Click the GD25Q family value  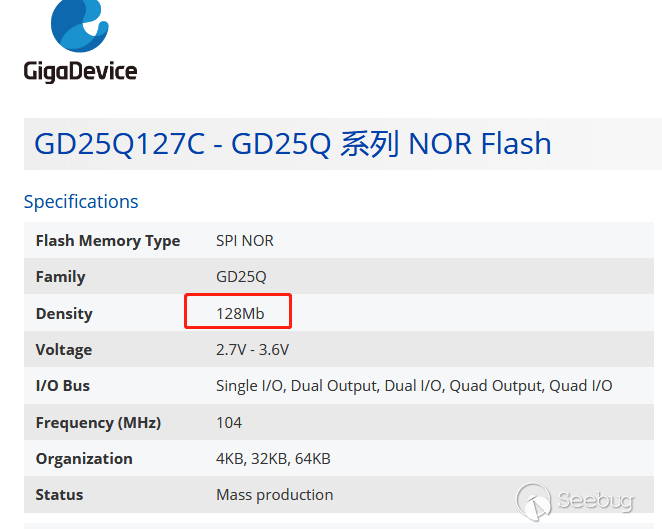241,277
